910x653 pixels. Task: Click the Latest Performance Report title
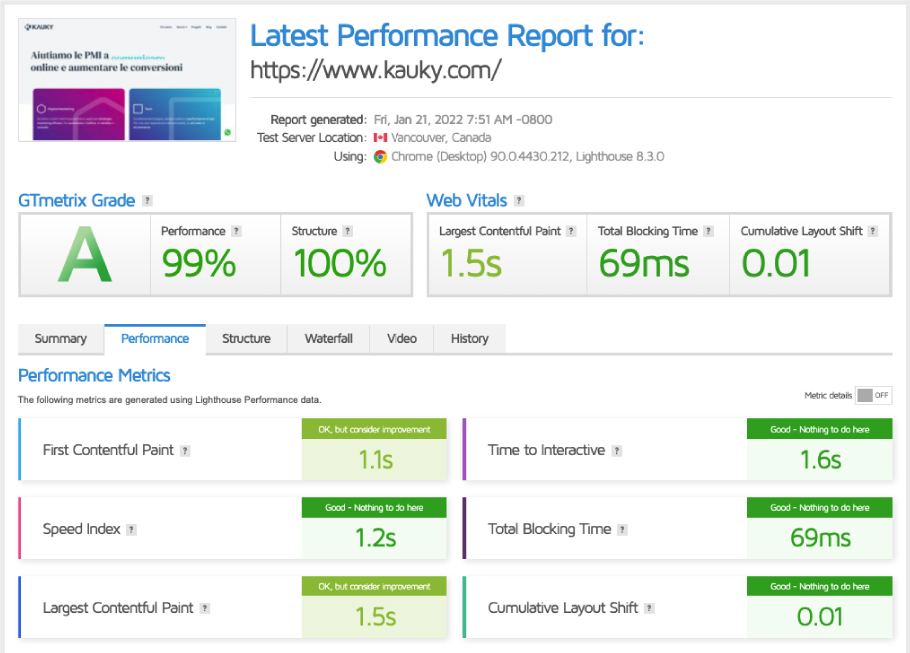[447, 36]
